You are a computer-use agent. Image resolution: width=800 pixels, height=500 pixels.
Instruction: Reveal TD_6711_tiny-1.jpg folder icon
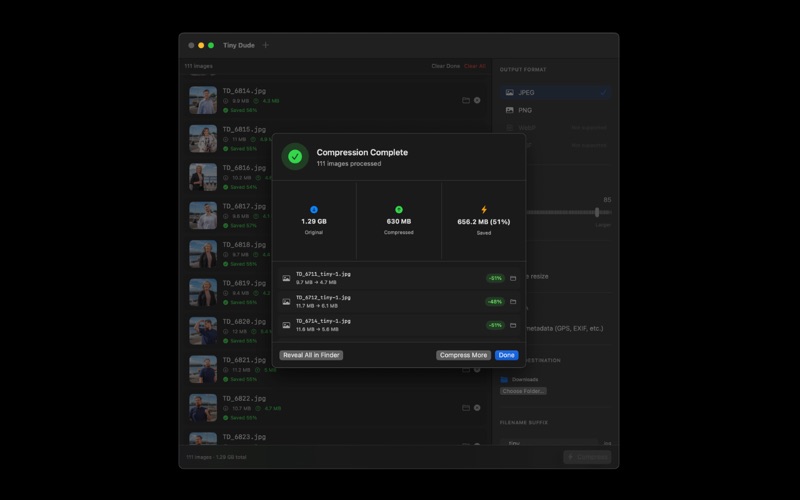[x=513, y=278]
